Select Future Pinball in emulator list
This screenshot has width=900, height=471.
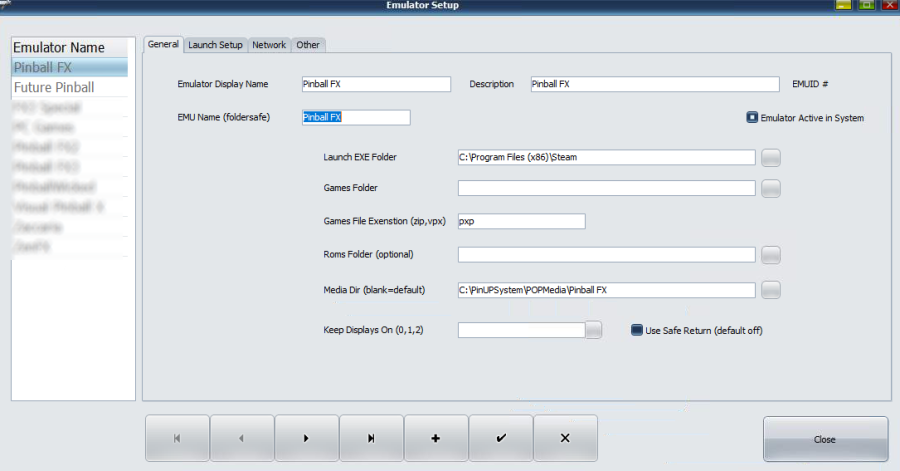coord(54,88)
